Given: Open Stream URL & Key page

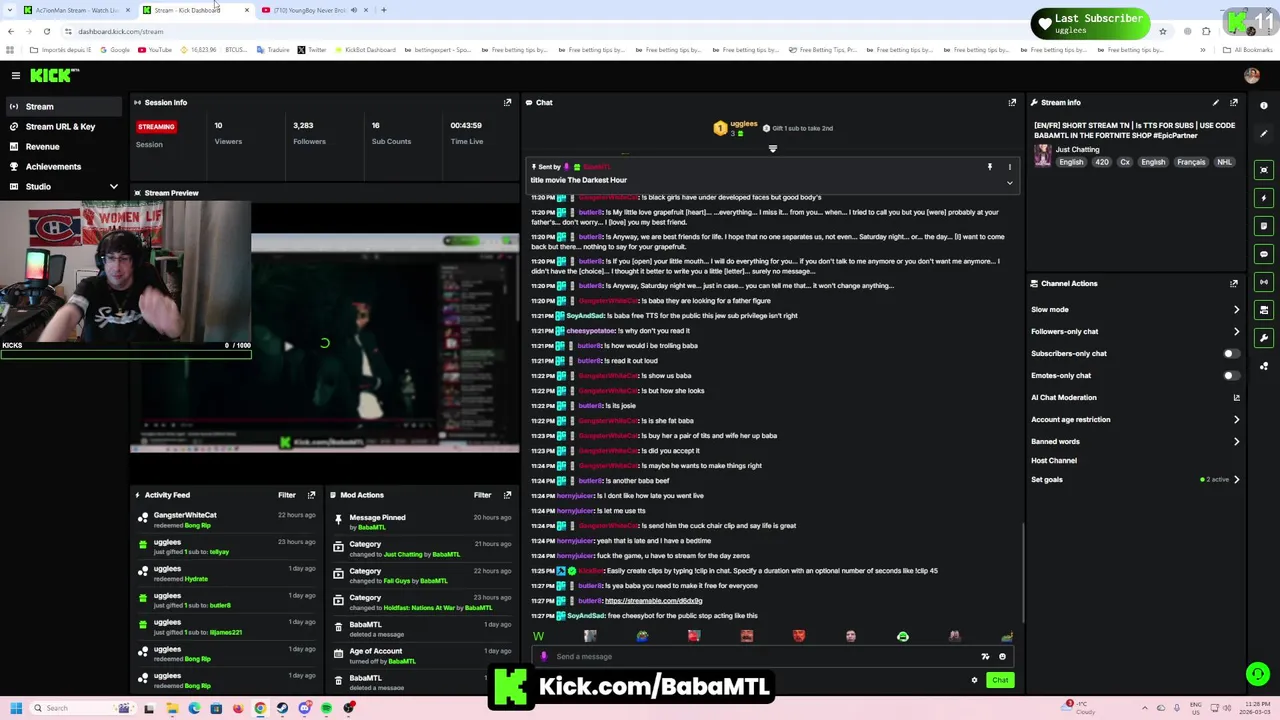Looking at the screenshot, I should point(60,126).
